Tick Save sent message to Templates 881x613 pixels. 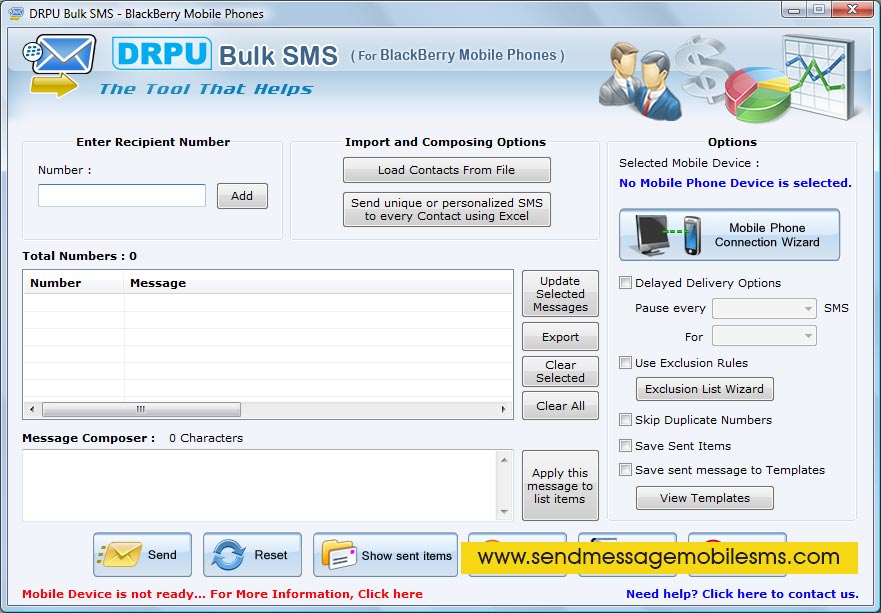pyautogui.click(x=625, y=469)
